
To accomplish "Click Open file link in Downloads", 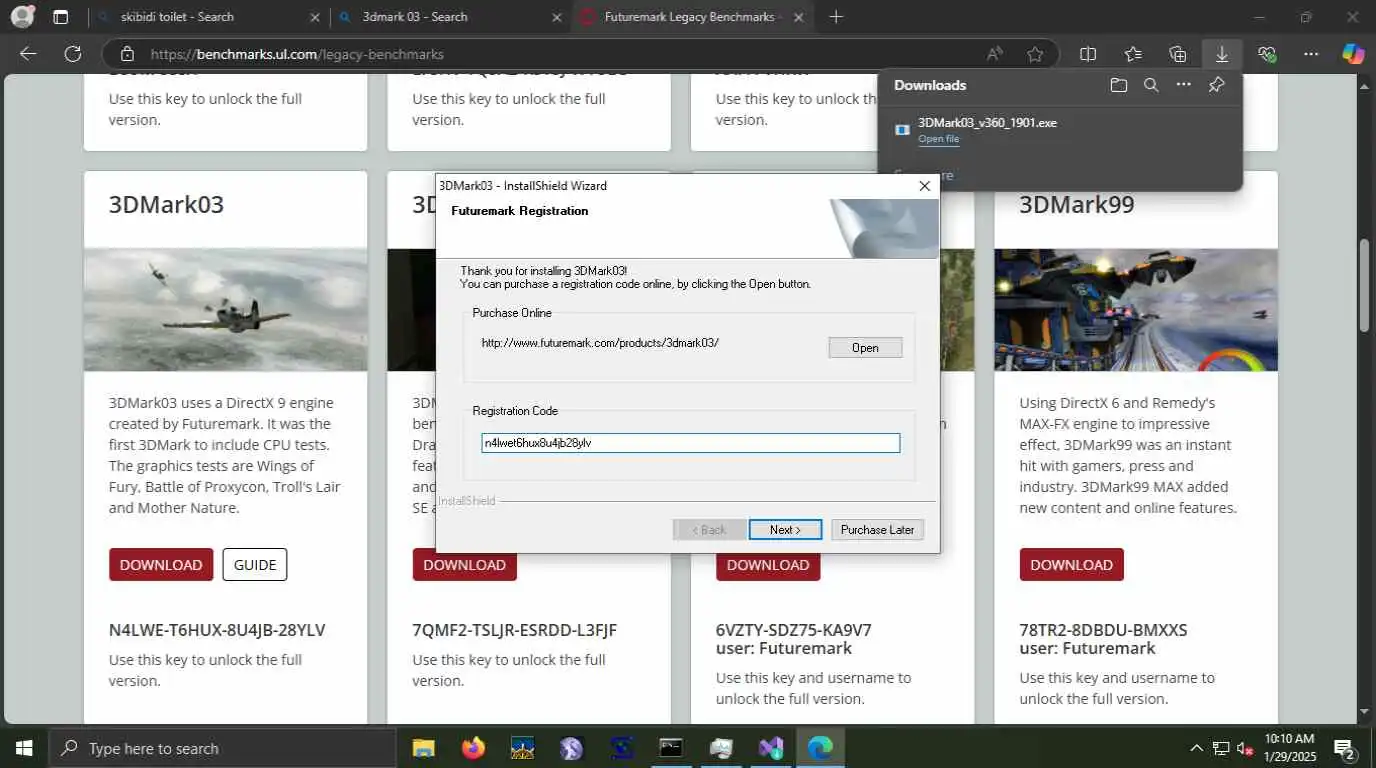I will click(938, 139).
